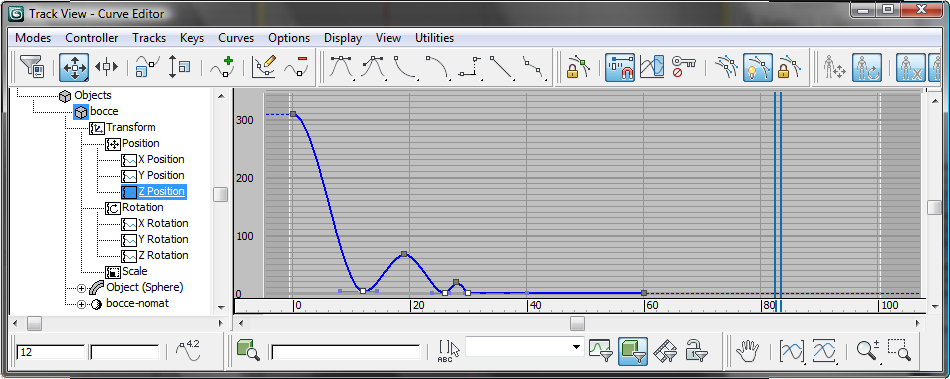Expand the bocce-nomat material node
This screenshot has height=379, width=950.
click(x=82, y=304)
